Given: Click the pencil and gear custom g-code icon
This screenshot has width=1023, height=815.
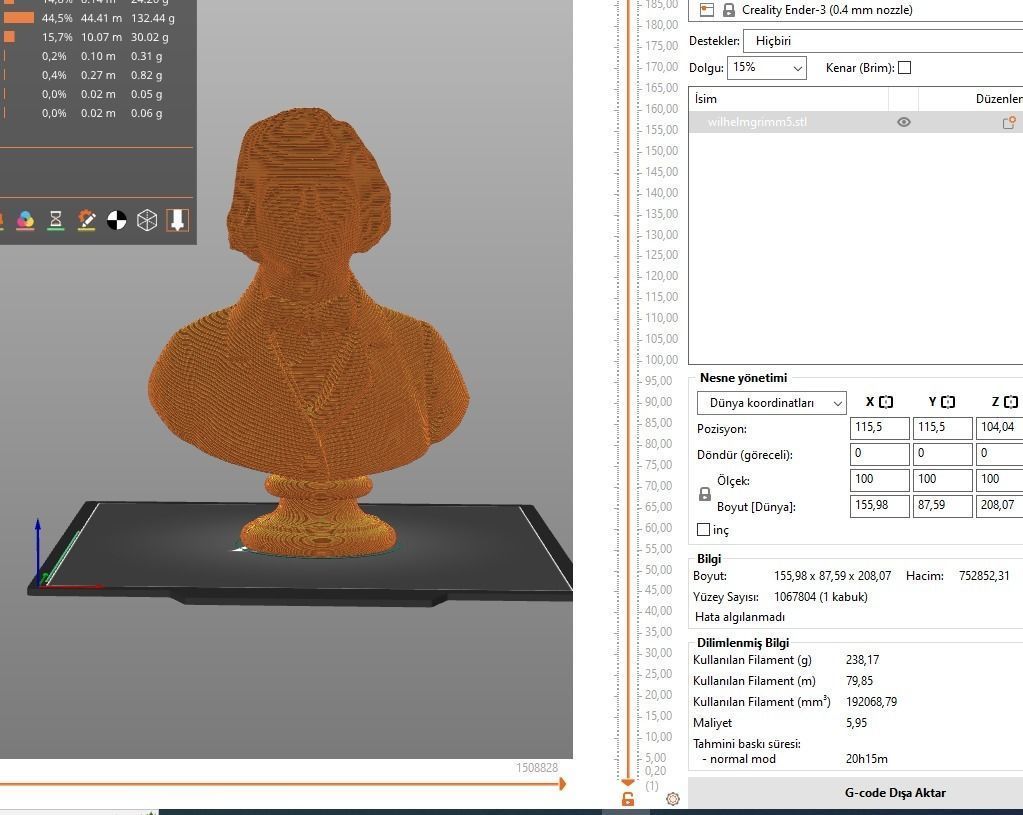Looking at the screenshot, I should [x=86, y=221].
